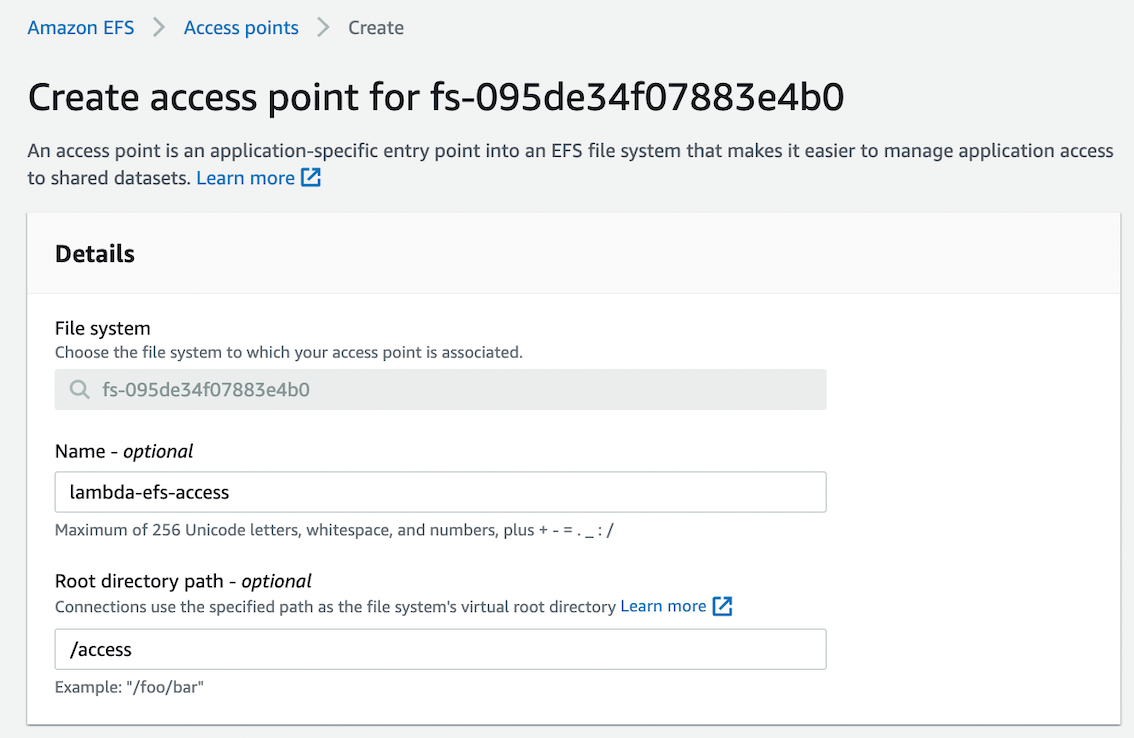Click the Name input containing lambda-efs-access
The image size is (1134, 738).
(x=440, y=492)
